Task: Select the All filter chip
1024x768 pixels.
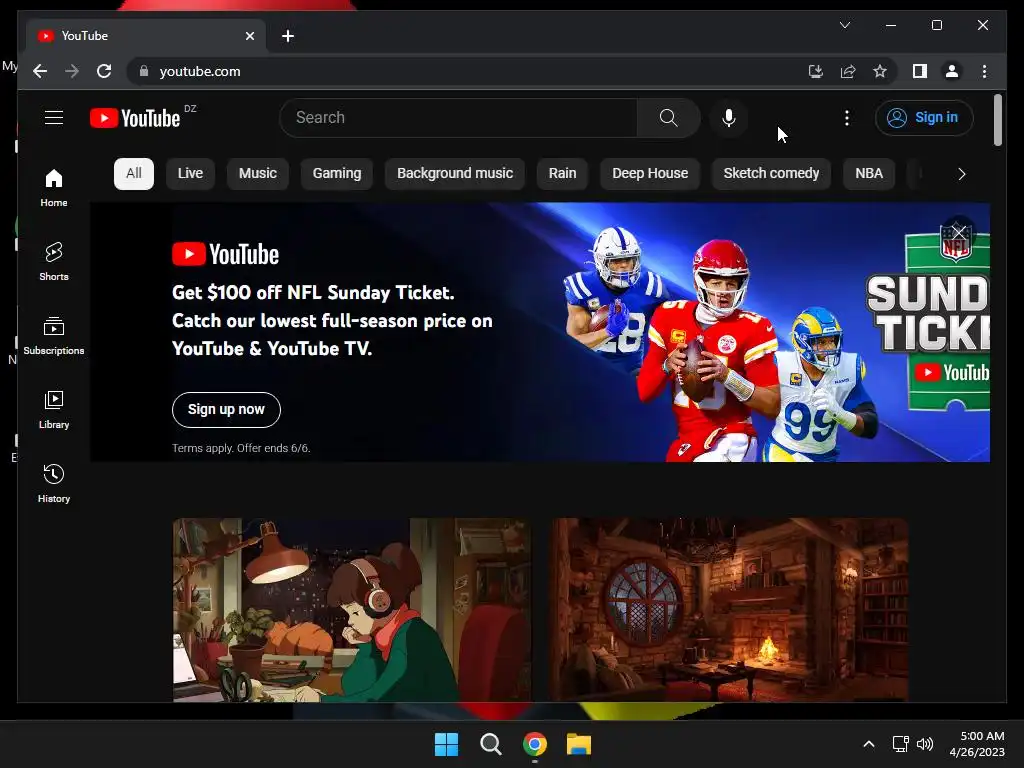Action: [x=134, y=174]
